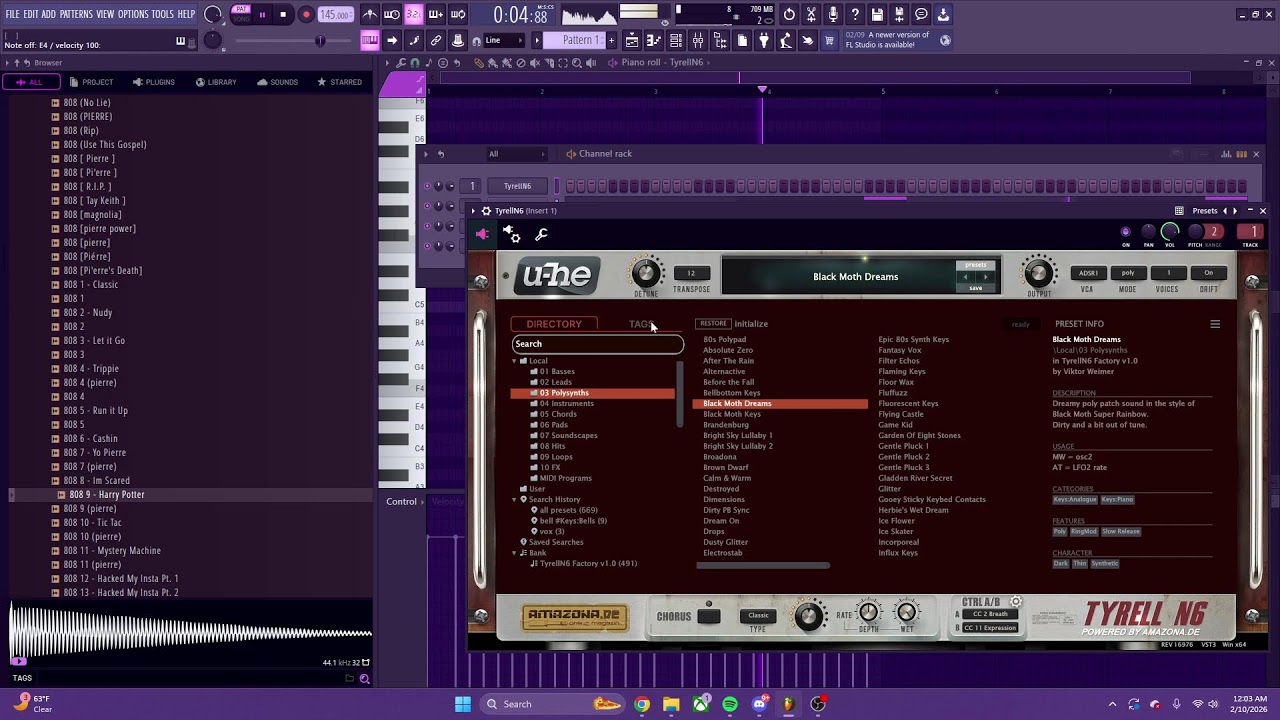Open the shopping cart icon in the toolbar
1280x720 pixels.
829,40
